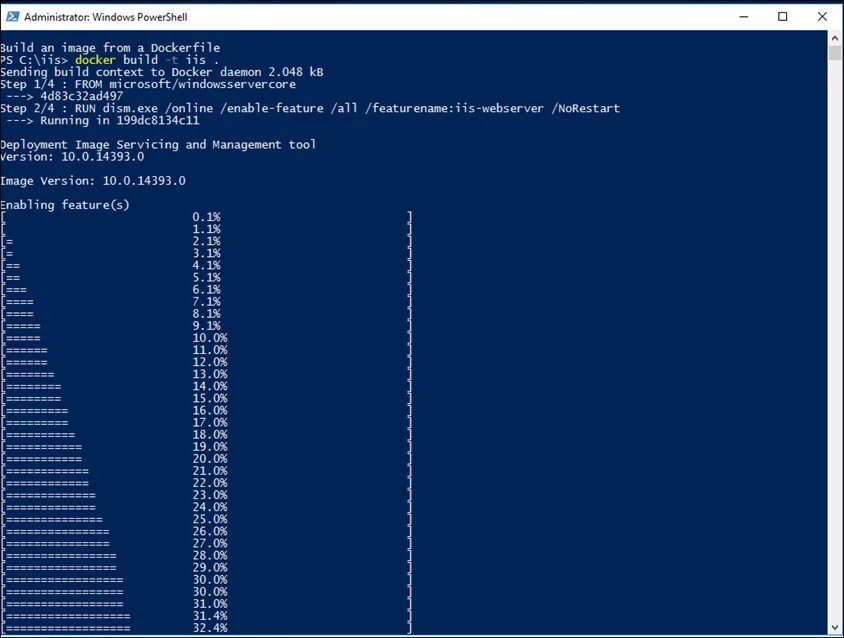Click the 'Enabling feature(s)' text
Image resolution: width=844 pixels, height=638 pixels.
(x=65, y=205)
